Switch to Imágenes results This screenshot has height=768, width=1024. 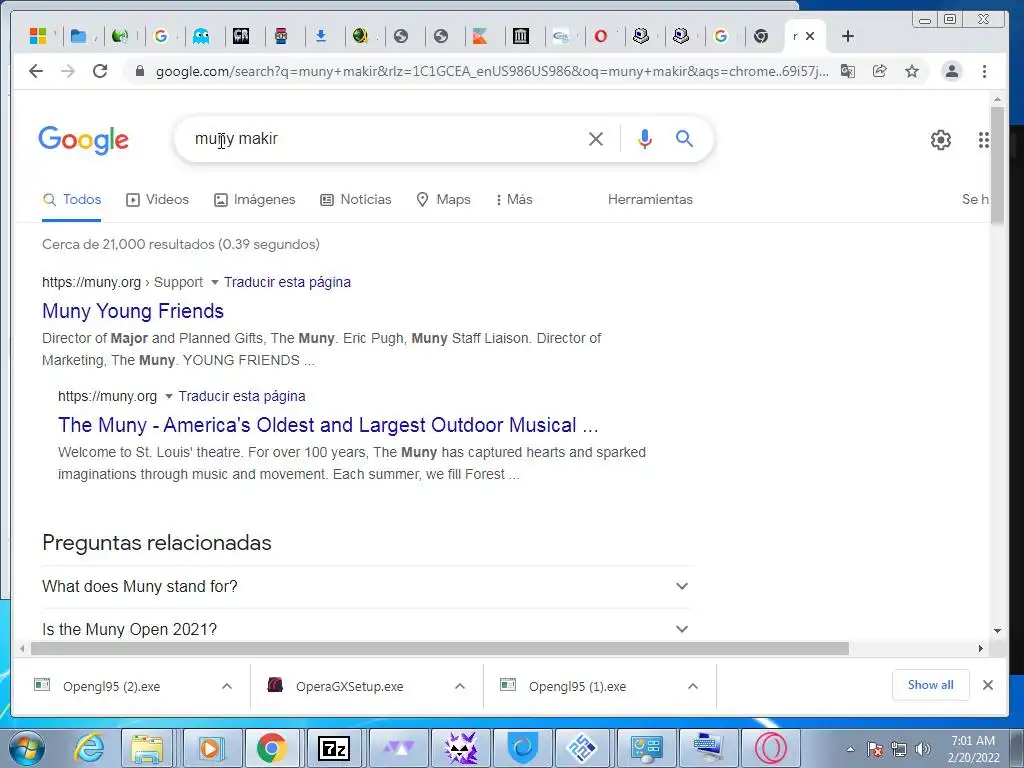[255, 199]
